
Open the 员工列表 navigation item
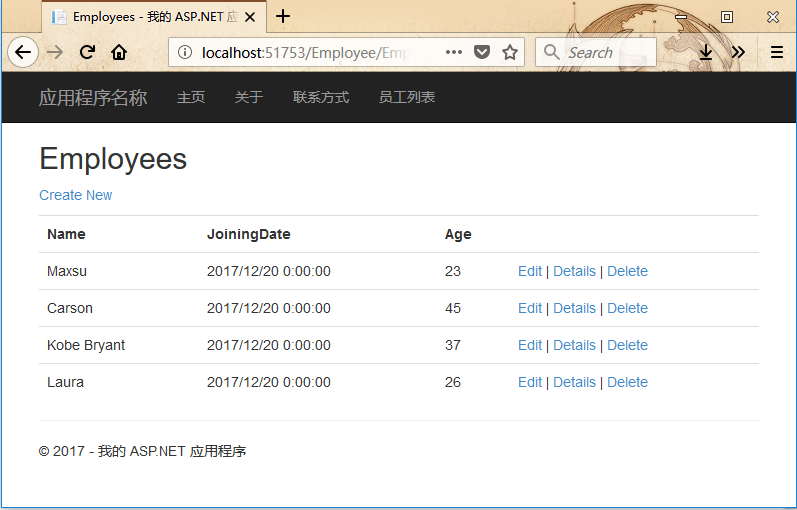[407, 97]
